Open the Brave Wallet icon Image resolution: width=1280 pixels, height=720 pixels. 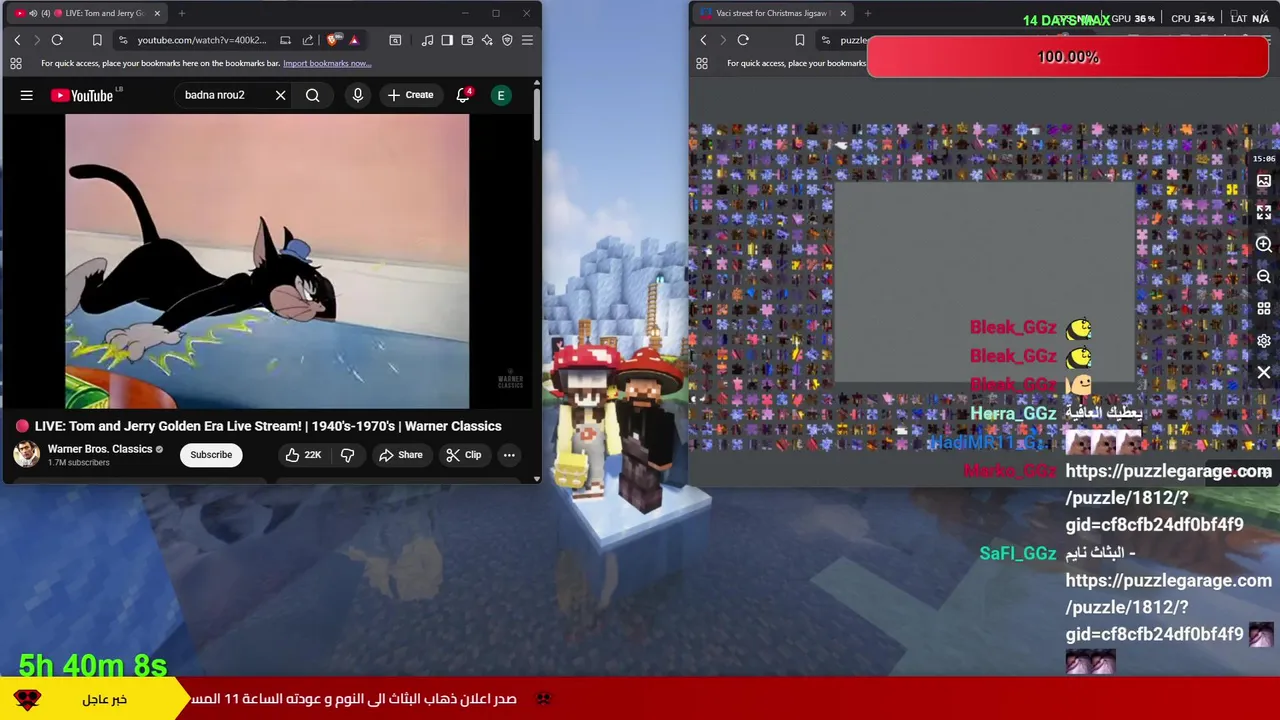(x=467, y=40)
